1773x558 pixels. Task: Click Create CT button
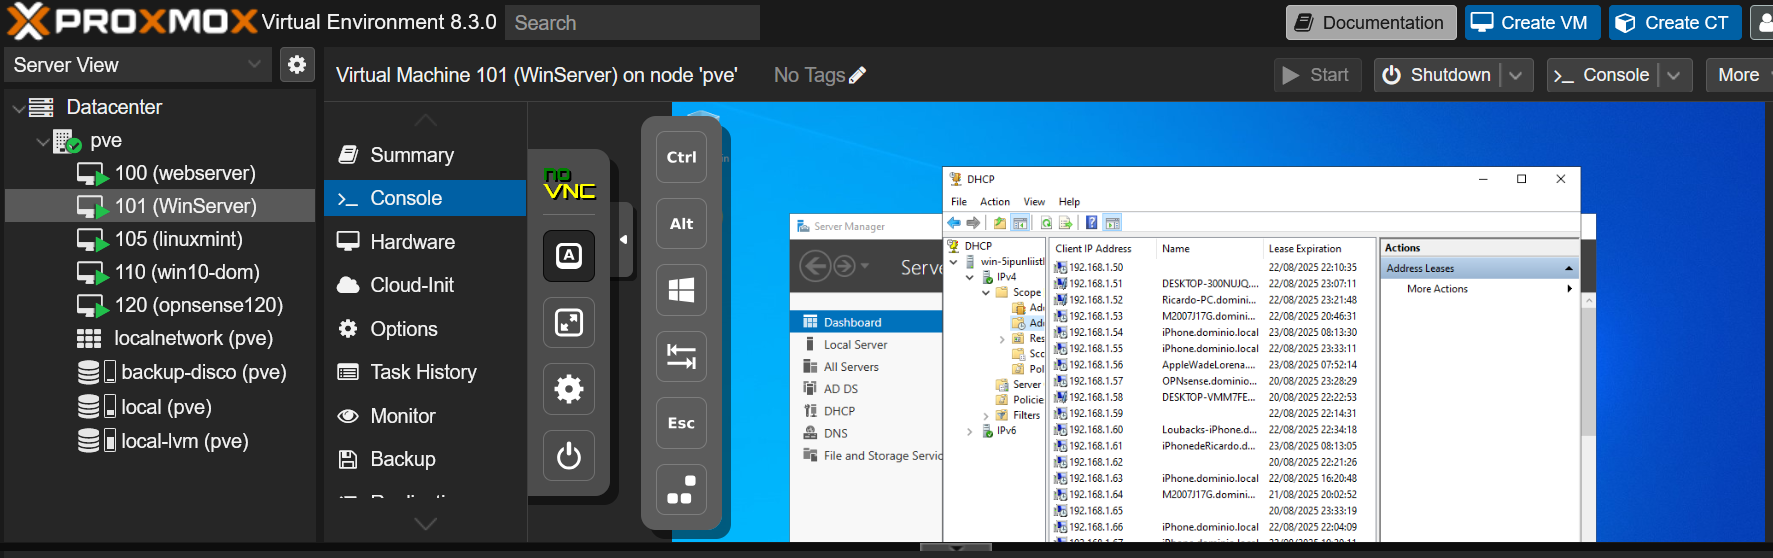coord(1675,23)
